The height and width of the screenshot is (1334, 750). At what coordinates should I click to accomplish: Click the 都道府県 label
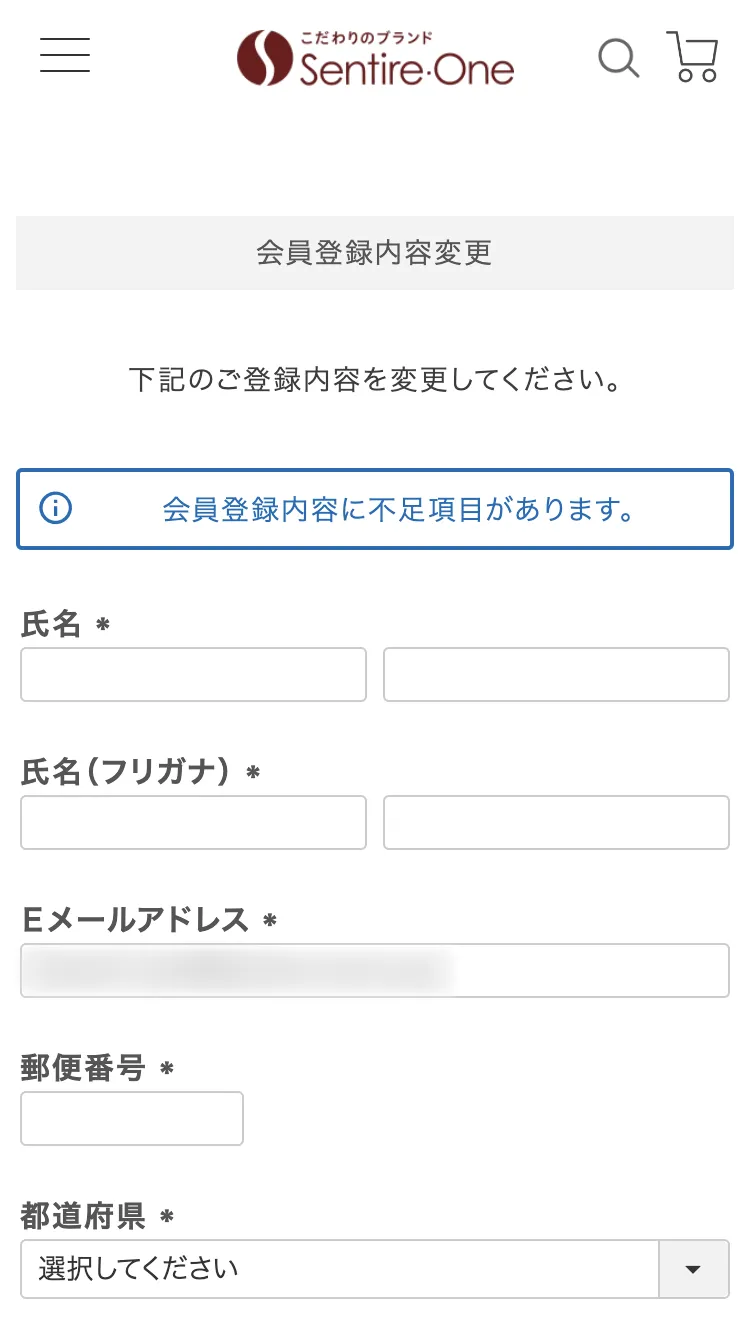point(83,1217)
